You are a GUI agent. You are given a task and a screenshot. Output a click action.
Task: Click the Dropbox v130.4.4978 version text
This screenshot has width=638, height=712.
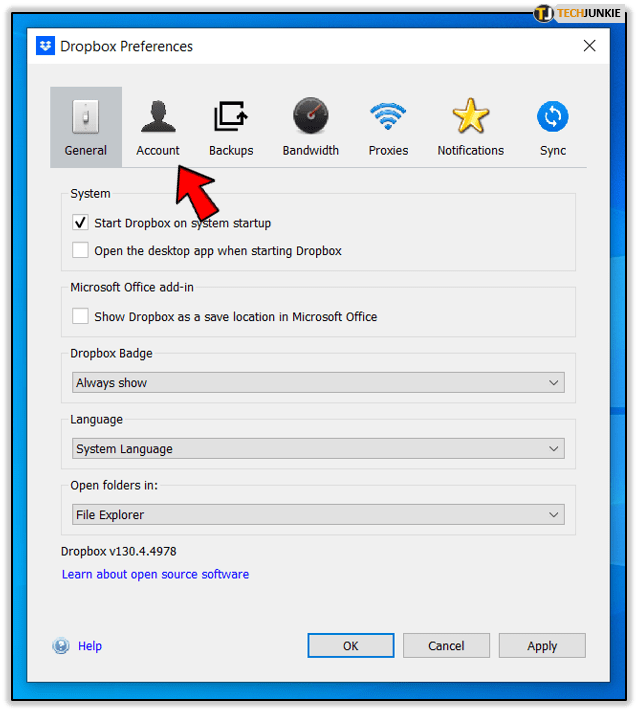click(119, 551)
